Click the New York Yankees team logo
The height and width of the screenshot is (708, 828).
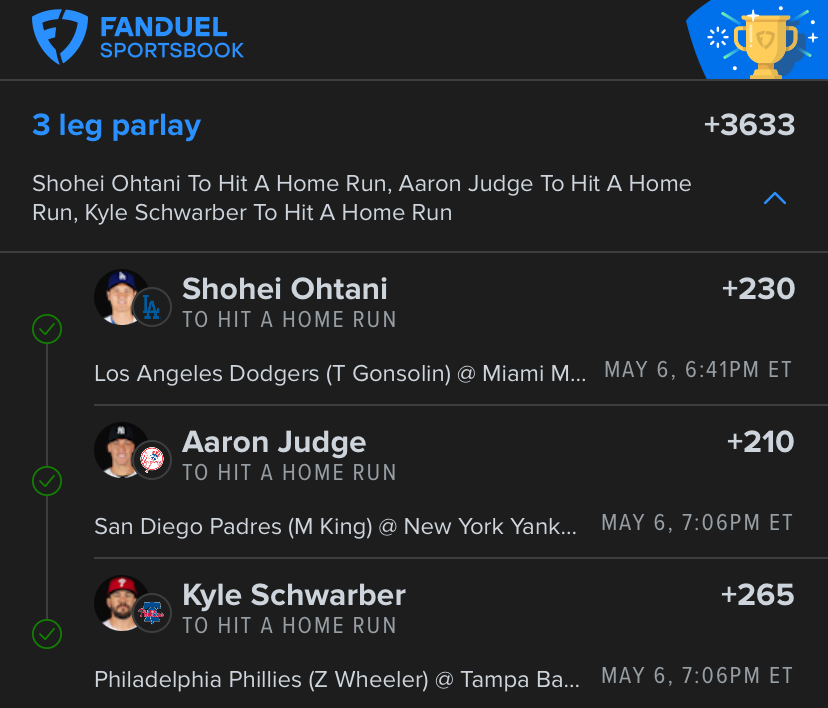pos(152,460)
